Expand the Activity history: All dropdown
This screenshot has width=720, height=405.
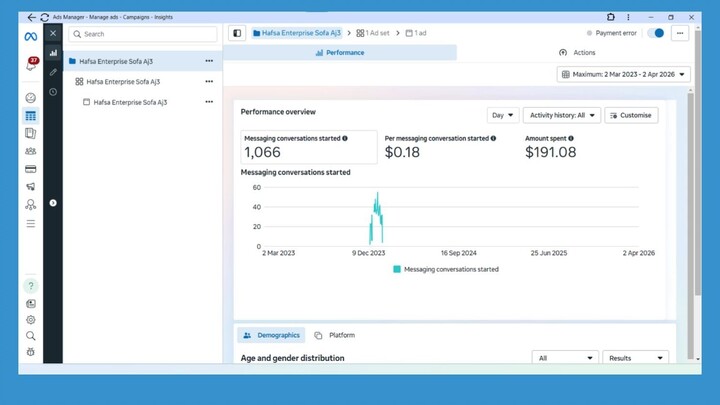click(x=561, y=115)
